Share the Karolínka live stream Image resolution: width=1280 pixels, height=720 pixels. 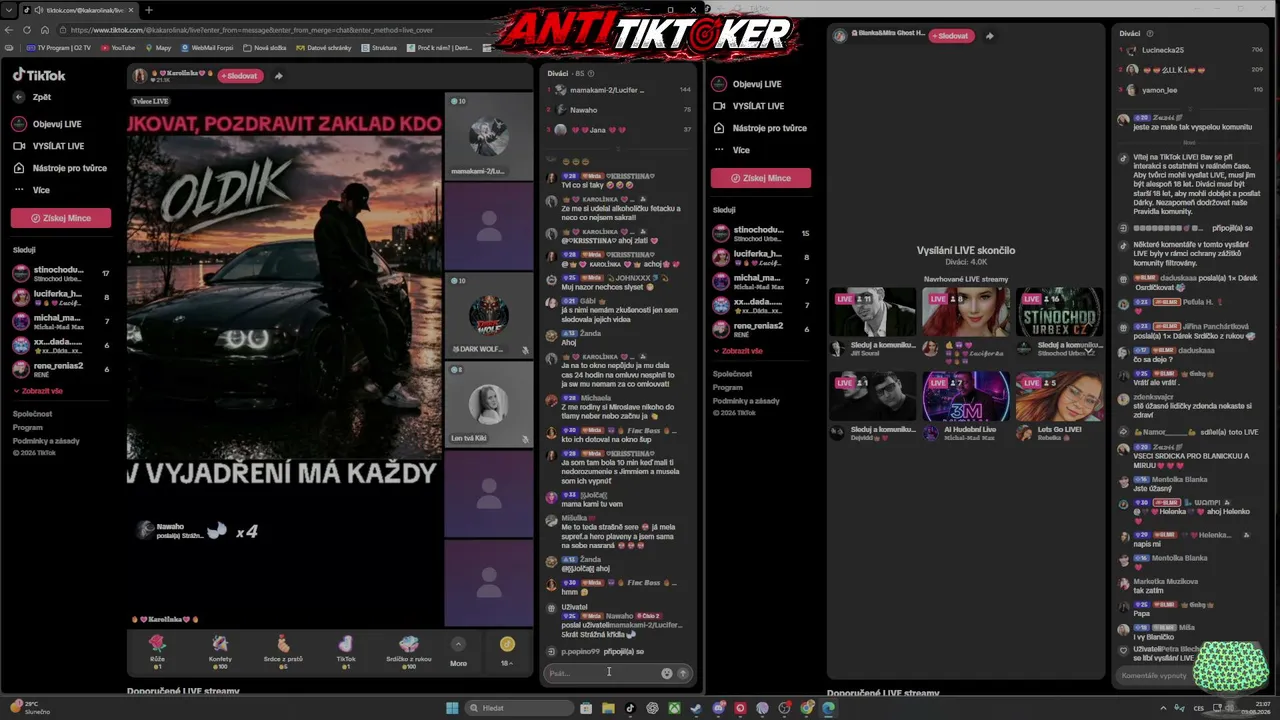click(278, 76)
